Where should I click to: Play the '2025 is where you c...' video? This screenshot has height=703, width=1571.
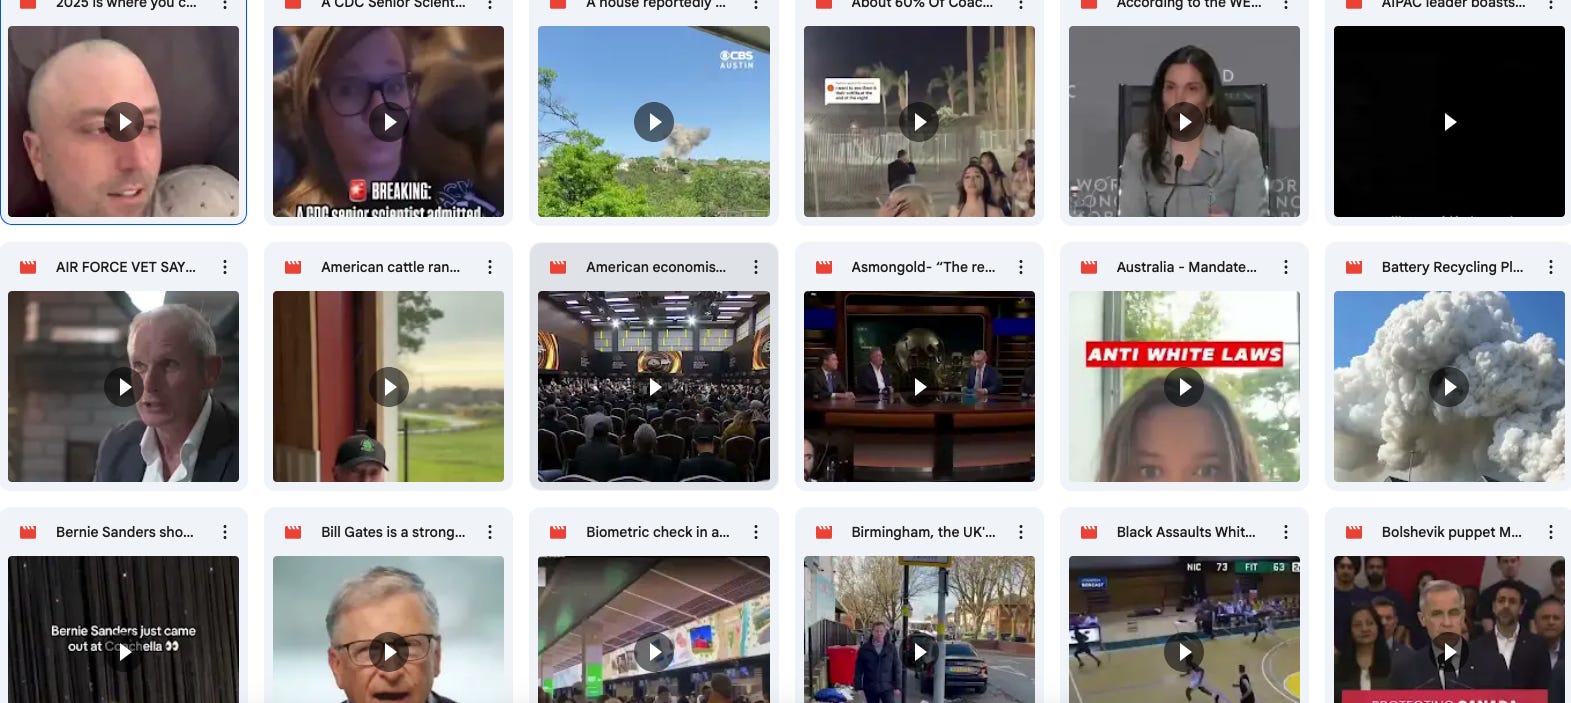(x=124, y=122)
